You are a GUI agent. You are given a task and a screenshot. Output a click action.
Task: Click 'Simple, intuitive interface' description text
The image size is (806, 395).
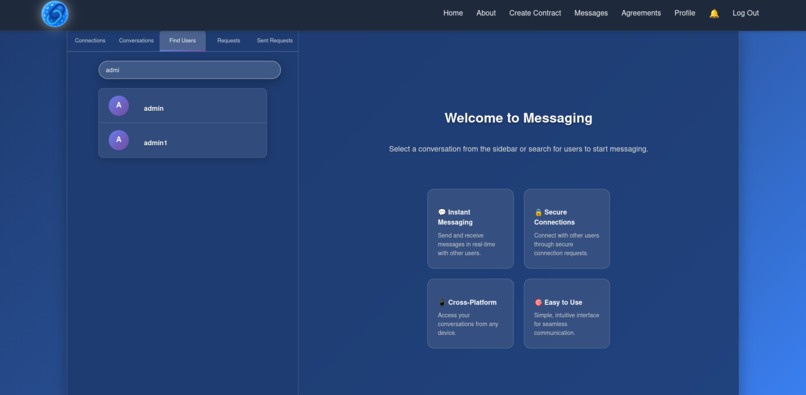coord(566,324)
